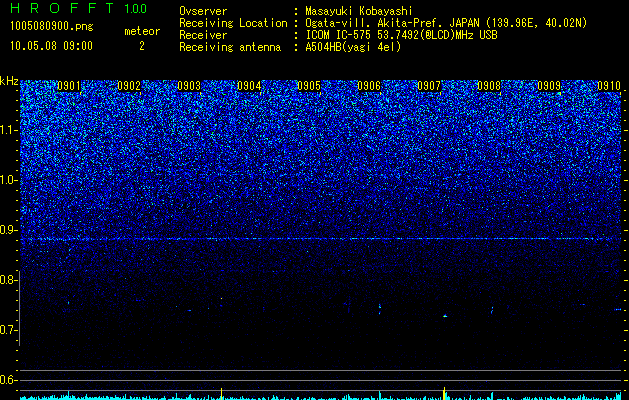Click the 0904 time marker
The image size is (629, 400).
[249, 86]
